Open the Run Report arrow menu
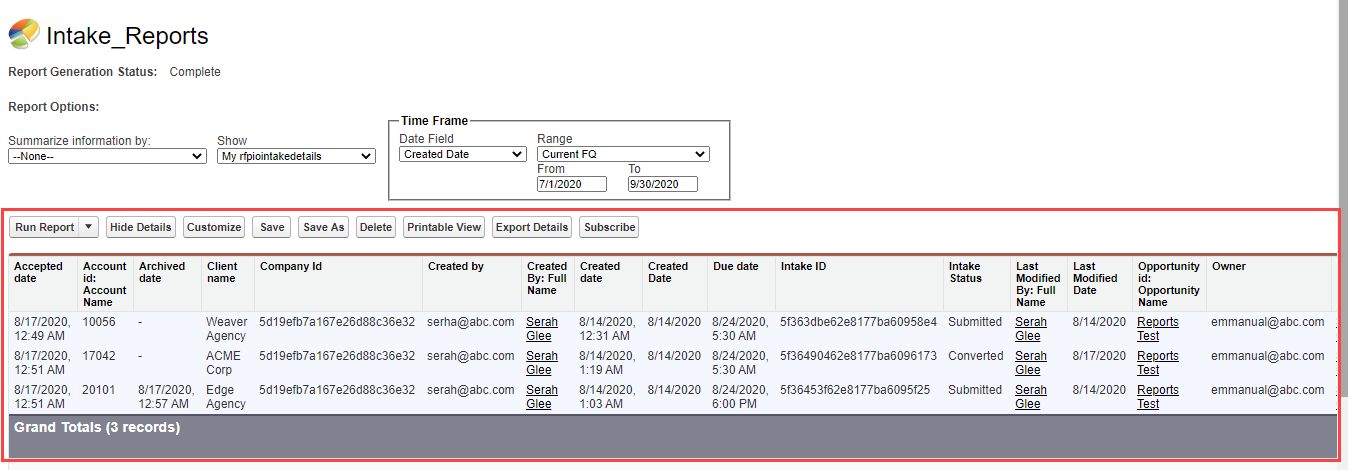 [88, 227]
